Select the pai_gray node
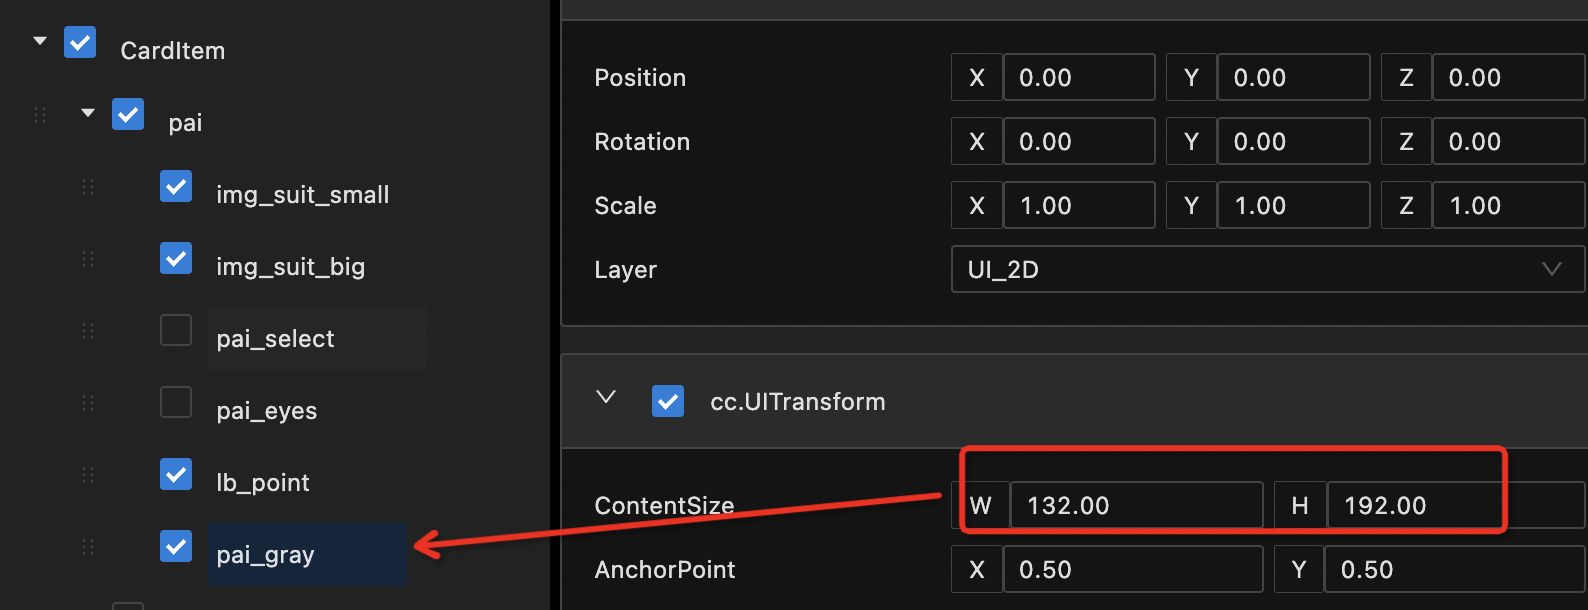This screenshot has width=1588, height=610. pyautogui.click(x=266, y=555)
